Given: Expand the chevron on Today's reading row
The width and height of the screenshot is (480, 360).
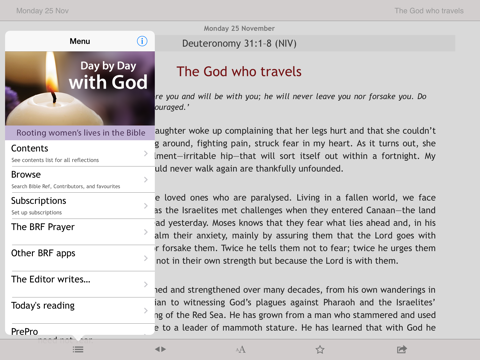Looking at the screenshot, I should [x=146, y=311].
